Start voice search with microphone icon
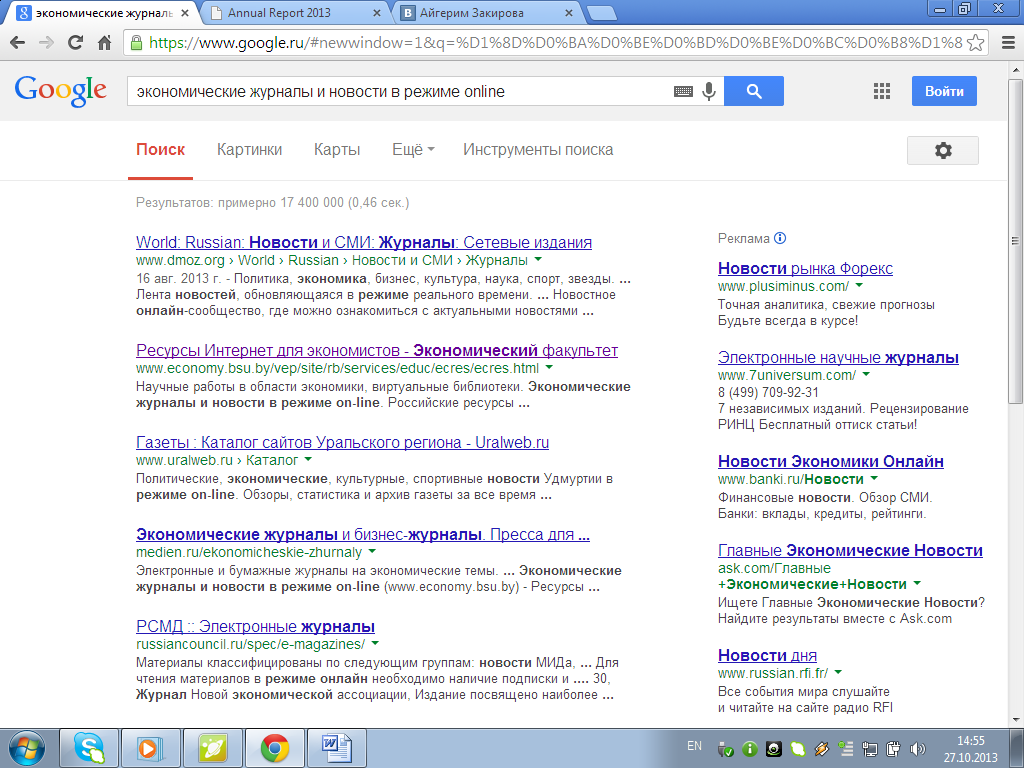This screenshot has height=768, width=1024. [709, 91]
